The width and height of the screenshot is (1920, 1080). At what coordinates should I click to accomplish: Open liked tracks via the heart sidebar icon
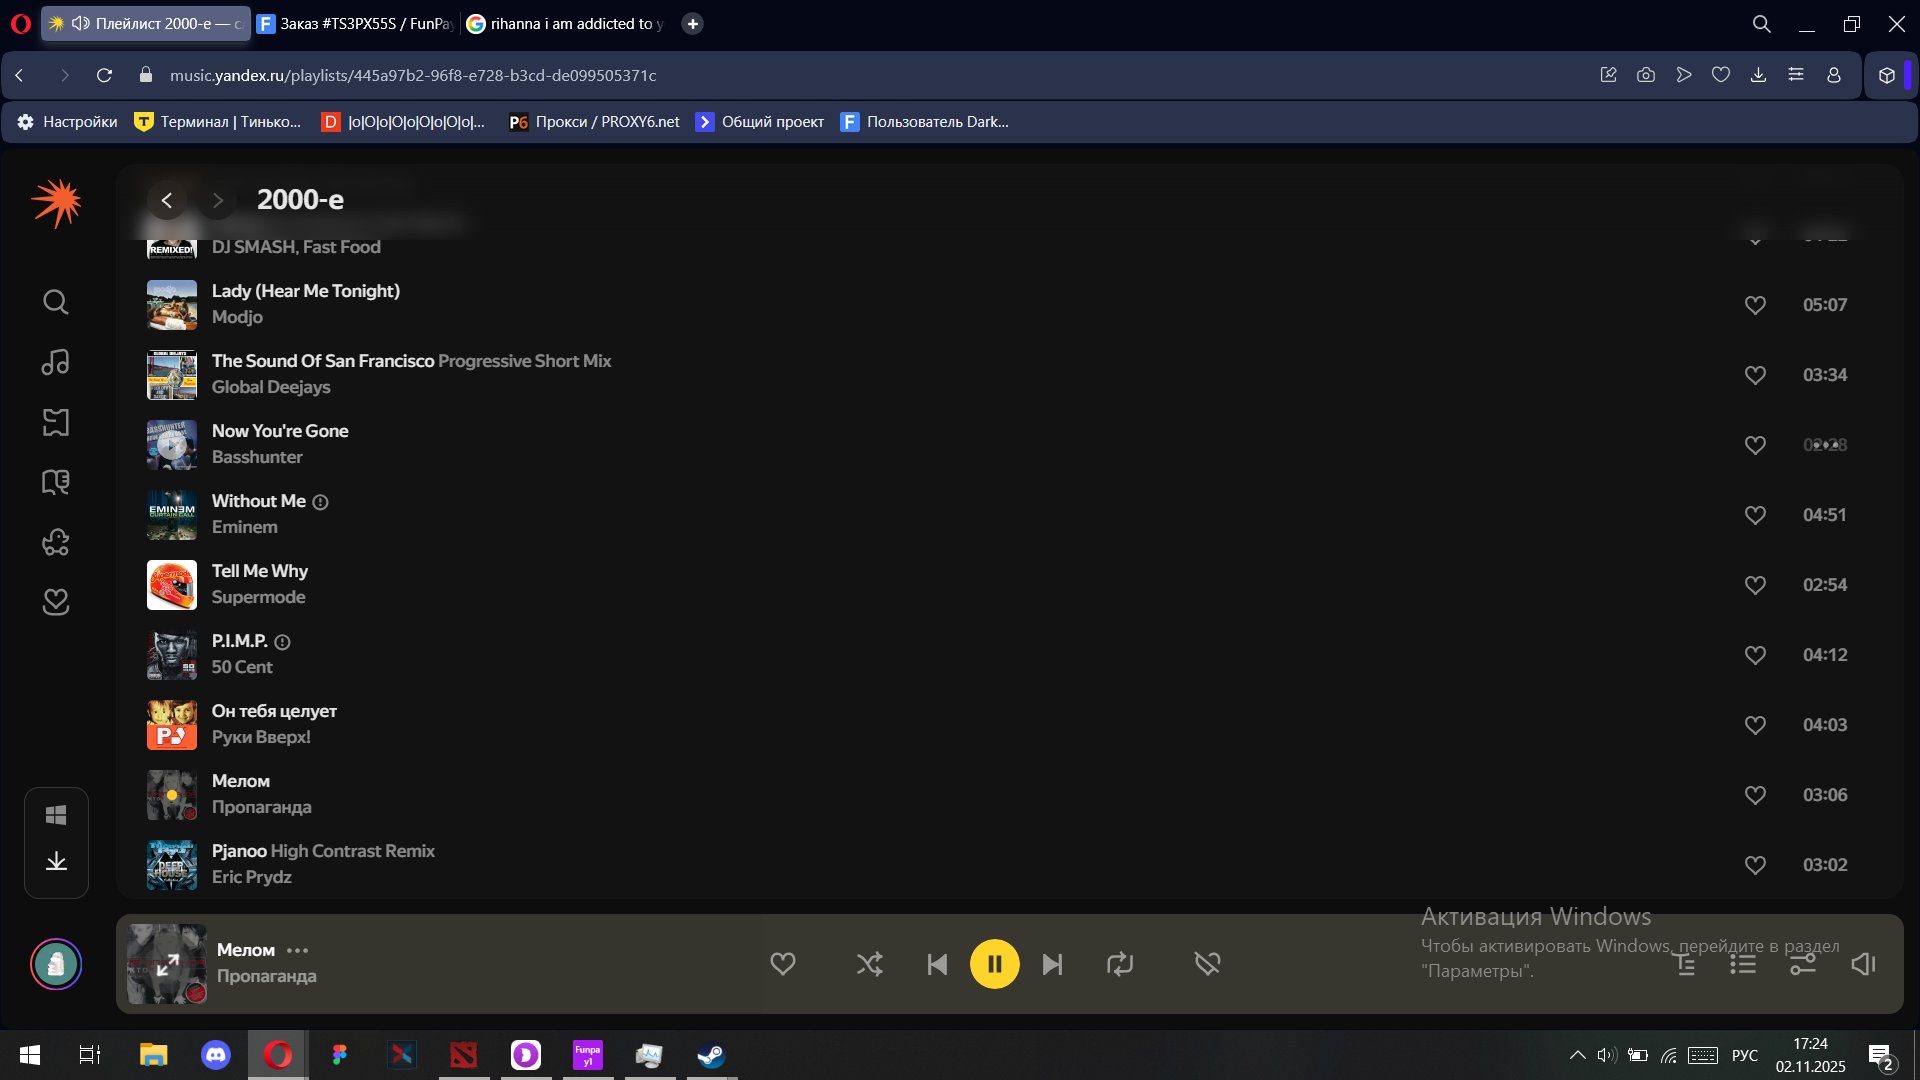click(55, 602)
